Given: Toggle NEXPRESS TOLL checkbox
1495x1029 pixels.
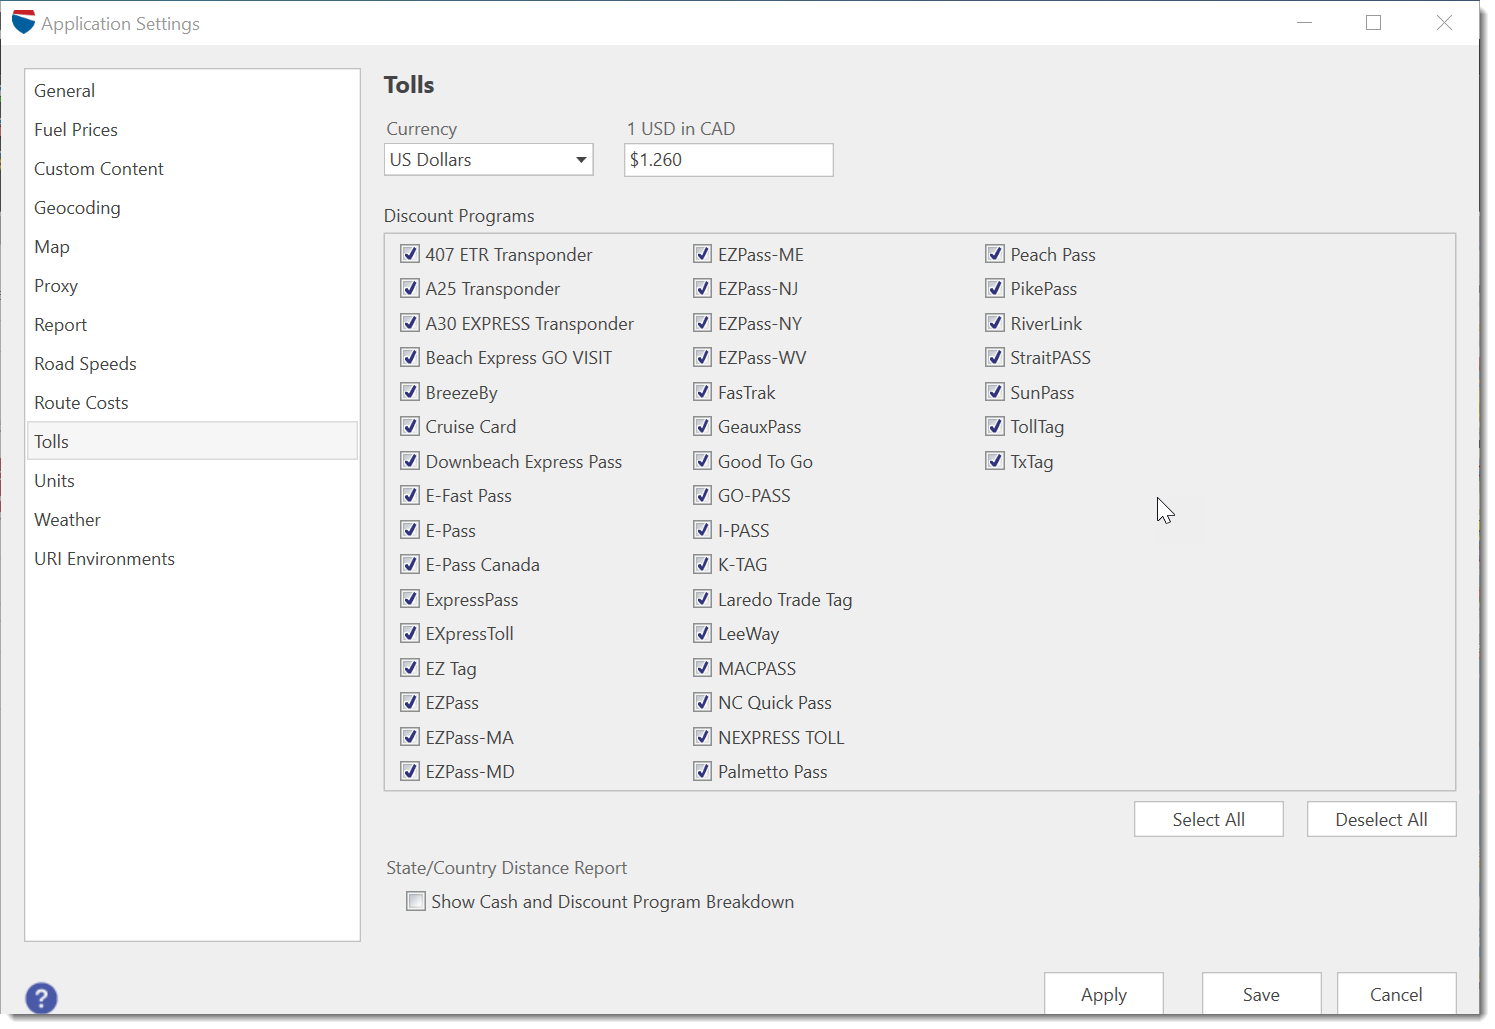Looking at the screenshot, I should tap(703, 737).
